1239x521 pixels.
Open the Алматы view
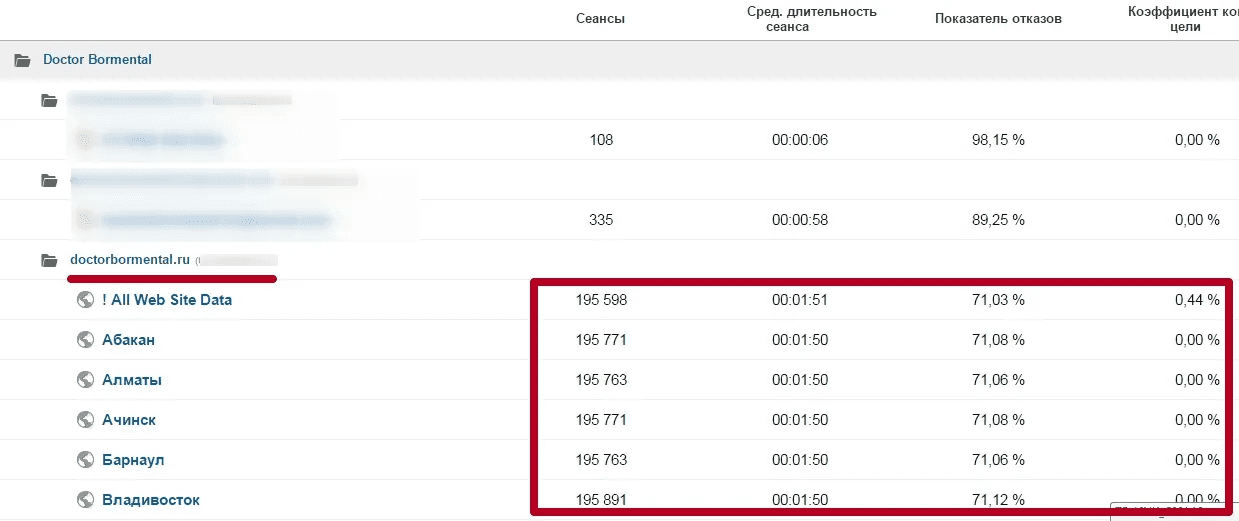coord(132,380)
